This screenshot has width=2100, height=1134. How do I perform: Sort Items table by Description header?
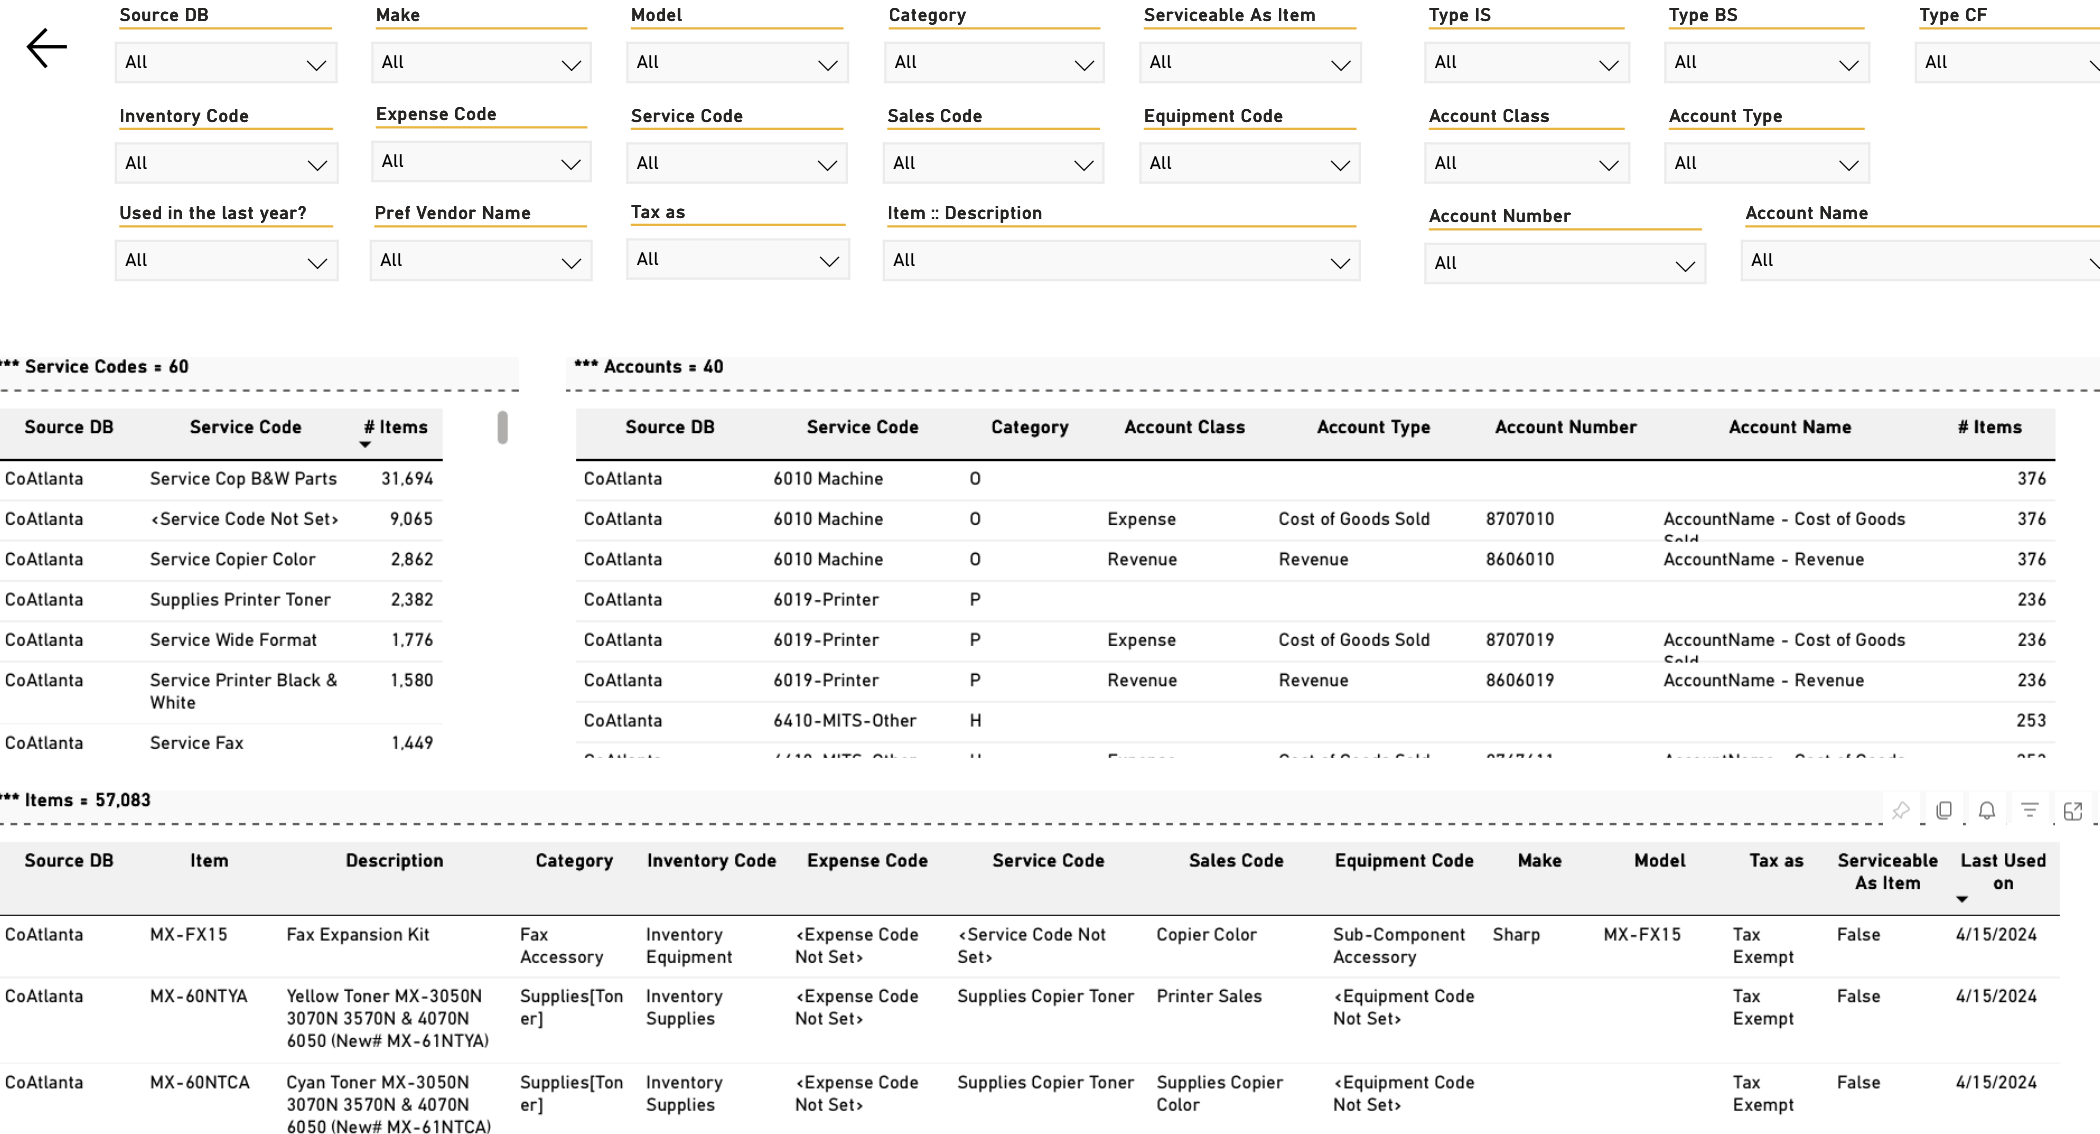(394, 861)
